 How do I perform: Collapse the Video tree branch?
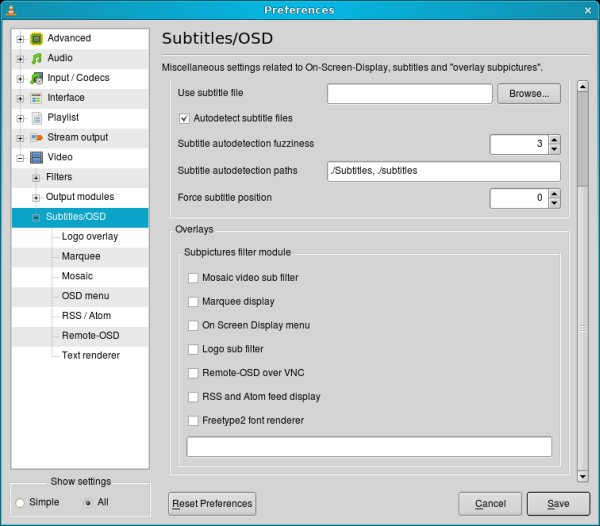(20, 158)
